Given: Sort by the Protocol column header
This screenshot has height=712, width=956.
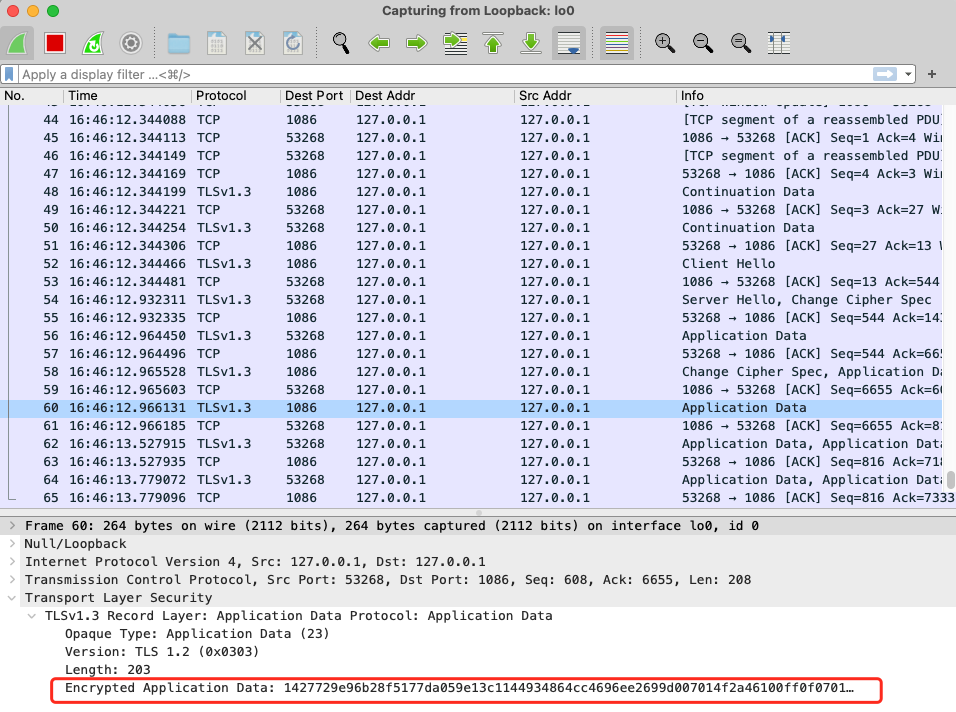Looking at the screenshot, I should (235, 96).
